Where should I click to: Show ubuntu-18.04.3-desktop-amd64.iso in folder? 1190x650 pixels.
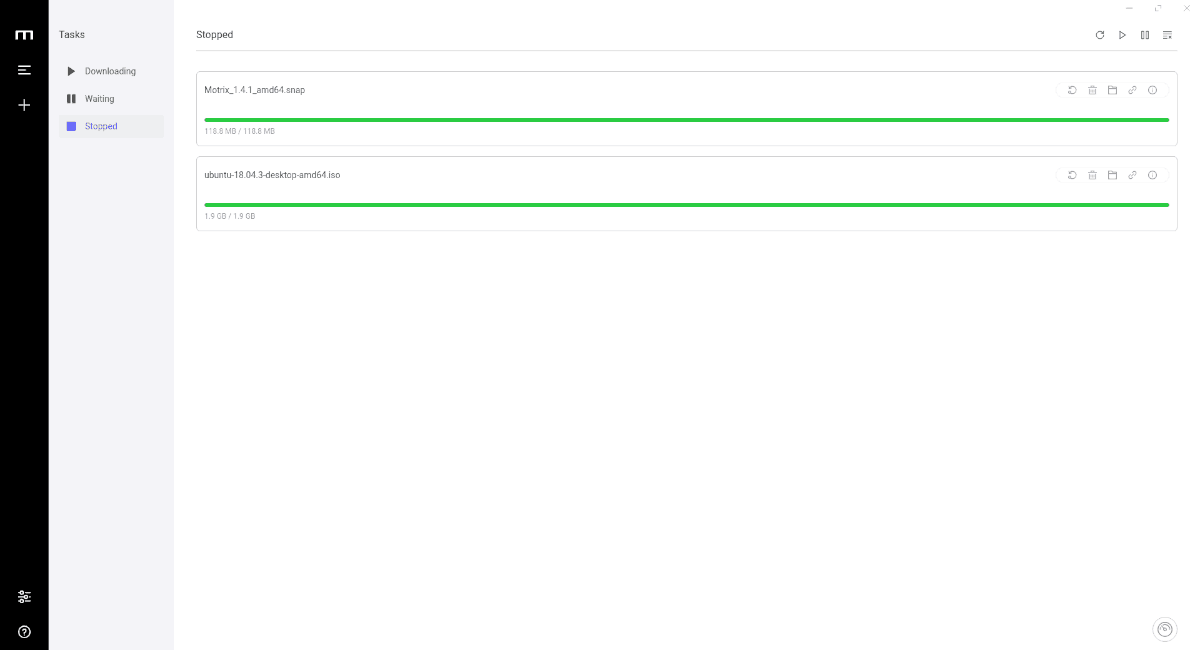coord(1113,175)
